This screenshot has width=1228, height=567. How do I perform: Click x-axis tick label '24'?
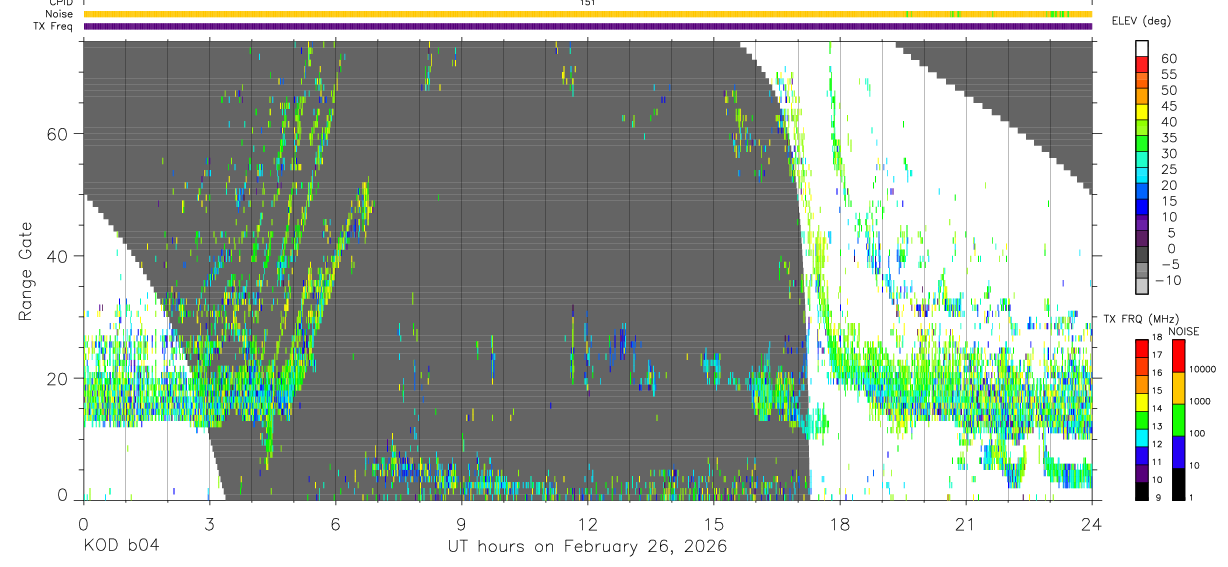pyautogui.click(x=1092, y=524)
